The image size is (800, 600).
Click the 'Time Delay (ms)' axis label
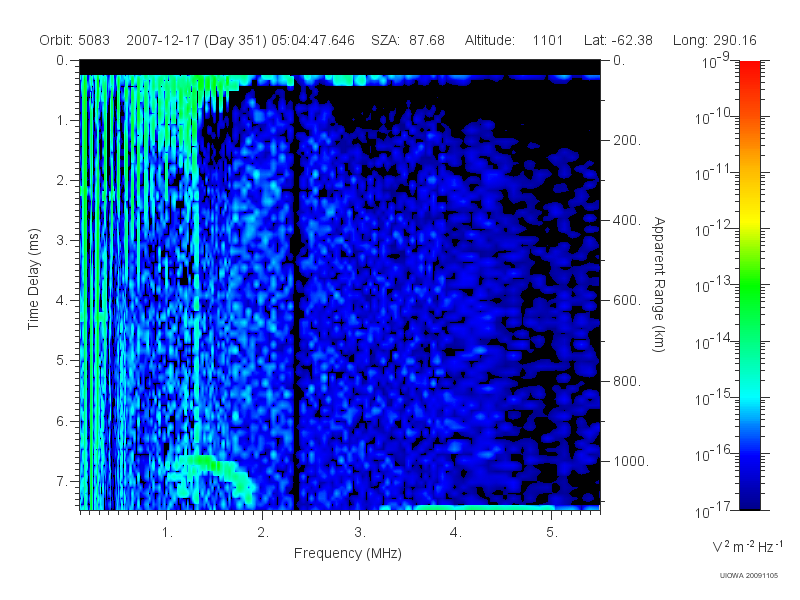(33, 279)
